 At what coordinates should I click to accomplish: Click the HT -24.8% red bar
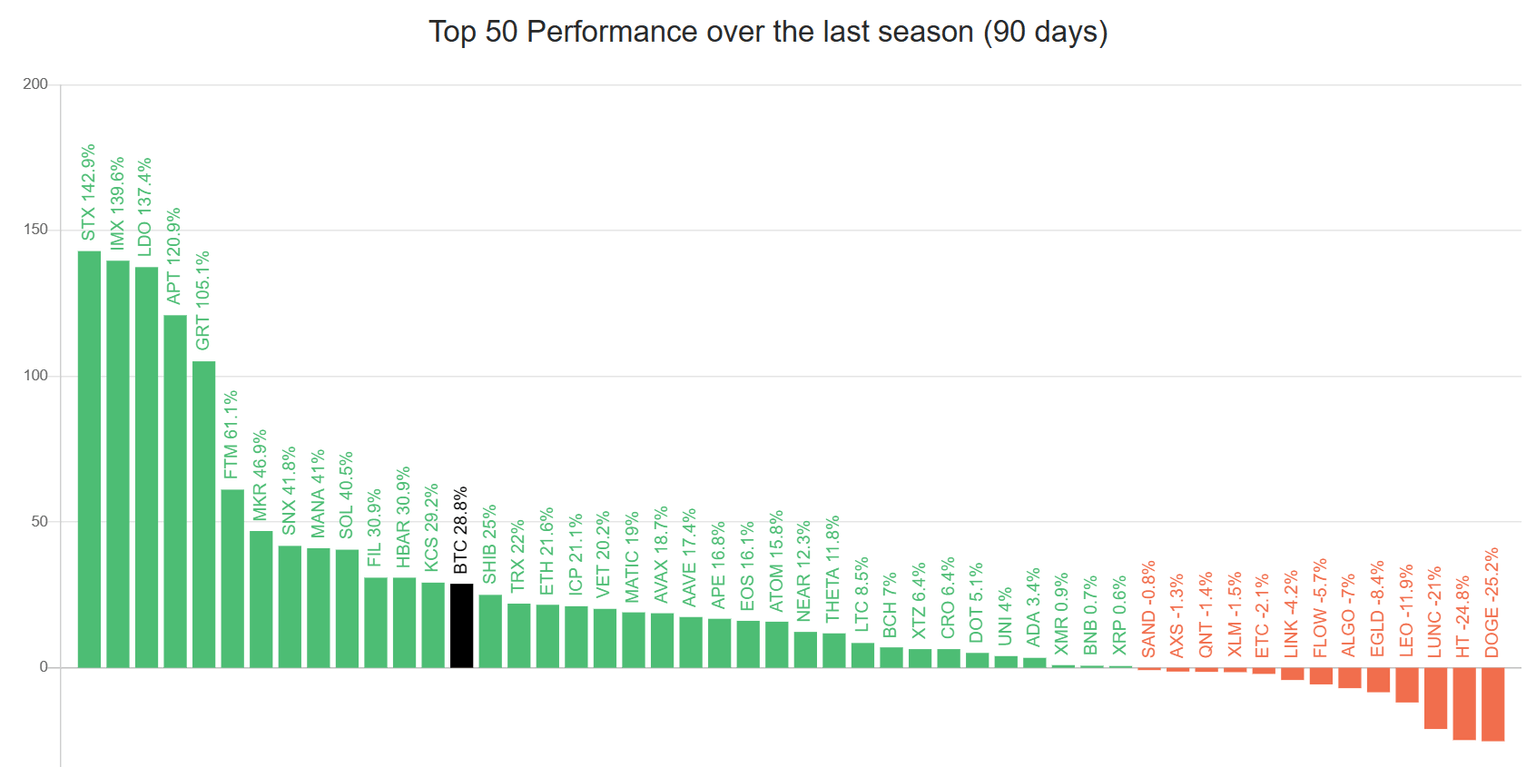(x=1464, y=703)
